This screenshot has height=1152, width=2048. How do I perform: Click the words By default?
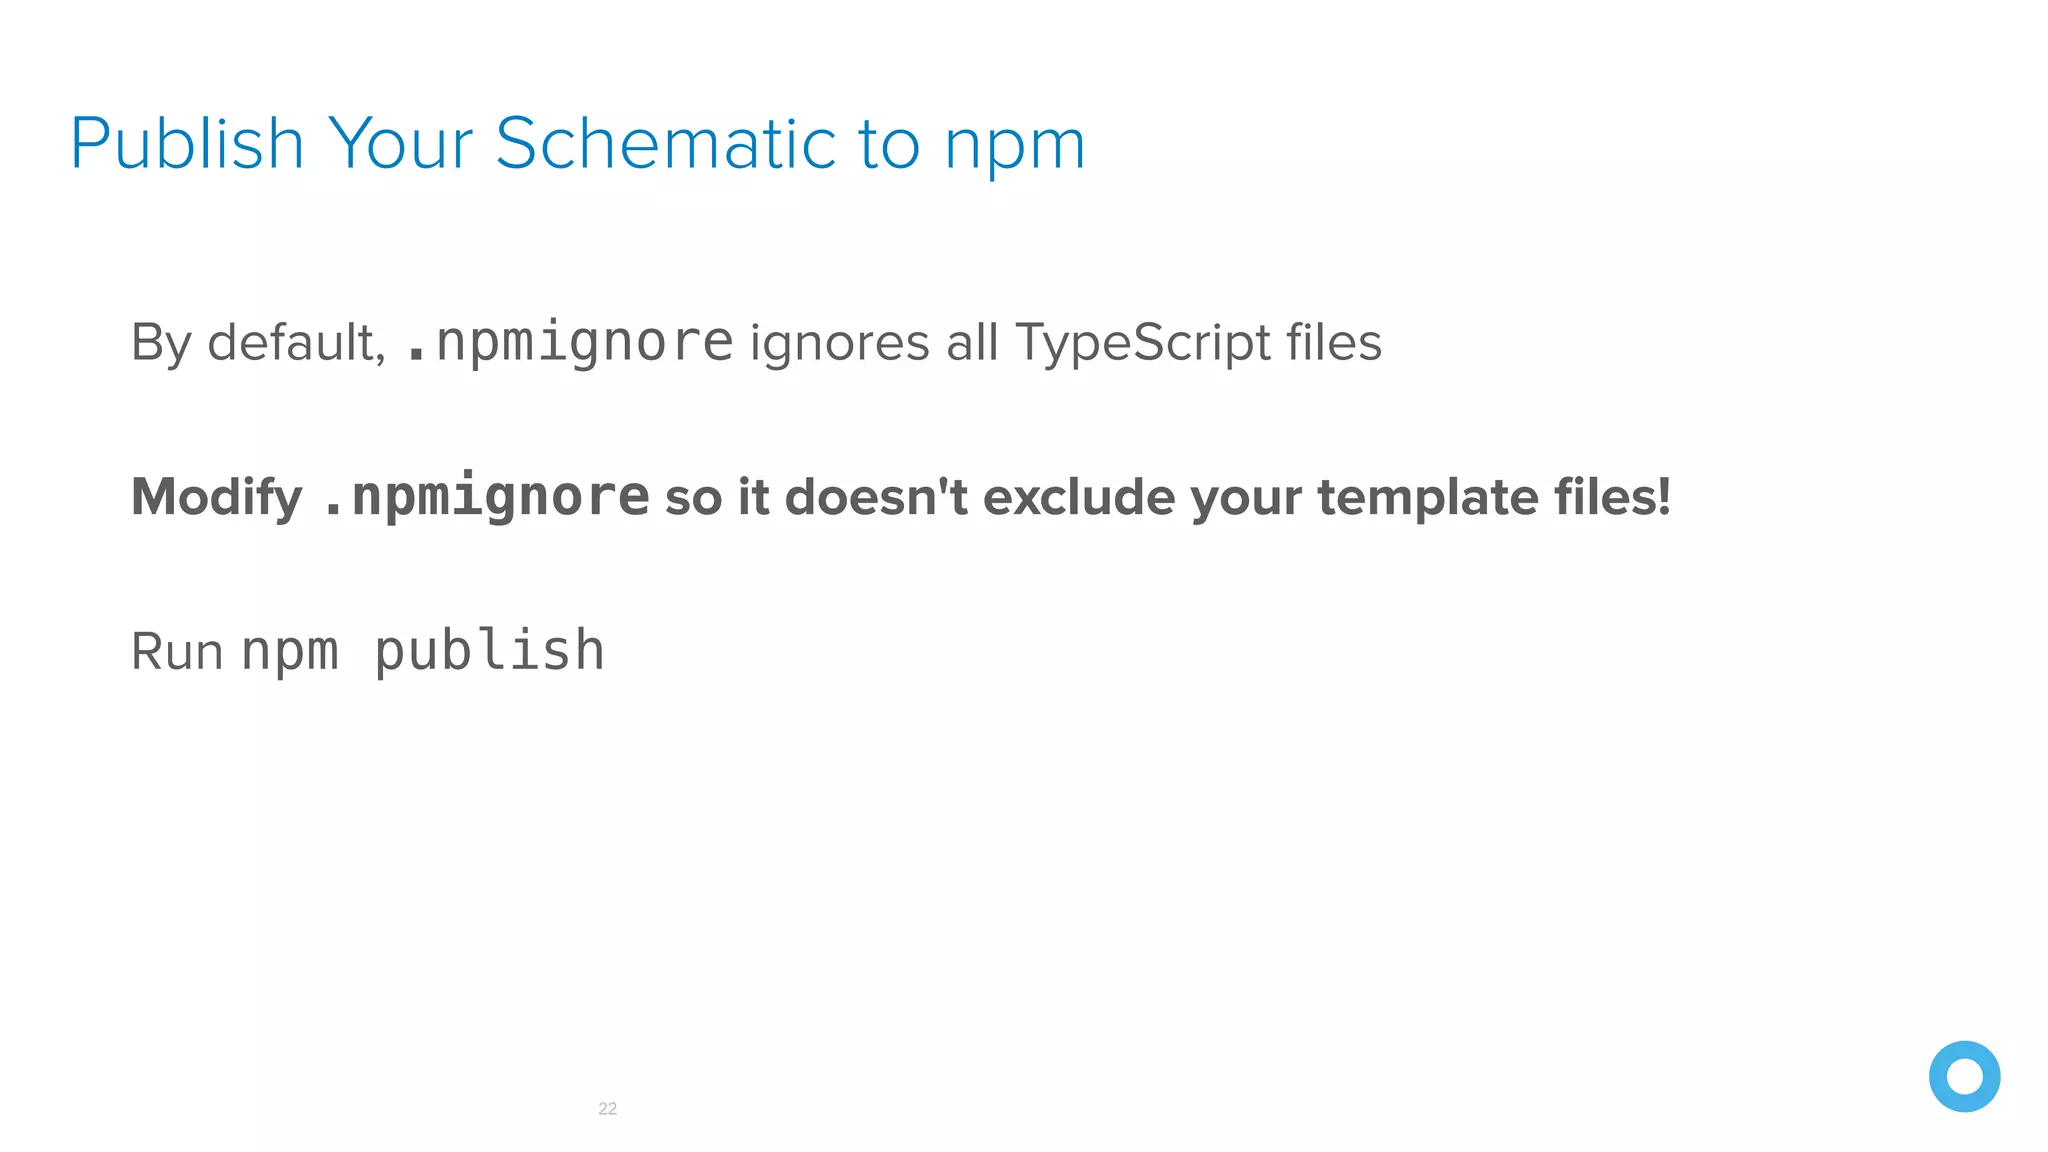click(x=258, y=343)
